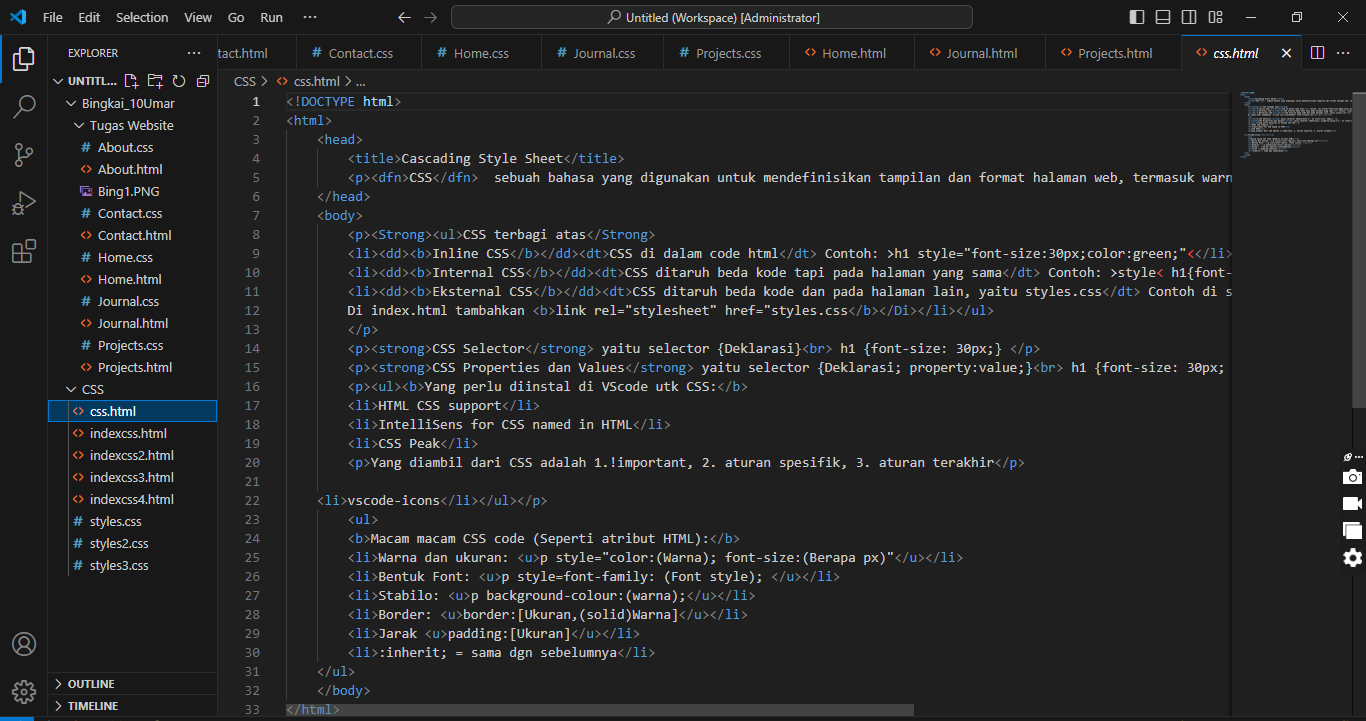Open the Manage gear in activity bar
The width and height of the screenshot is (1366, 721).
(24, 691)
